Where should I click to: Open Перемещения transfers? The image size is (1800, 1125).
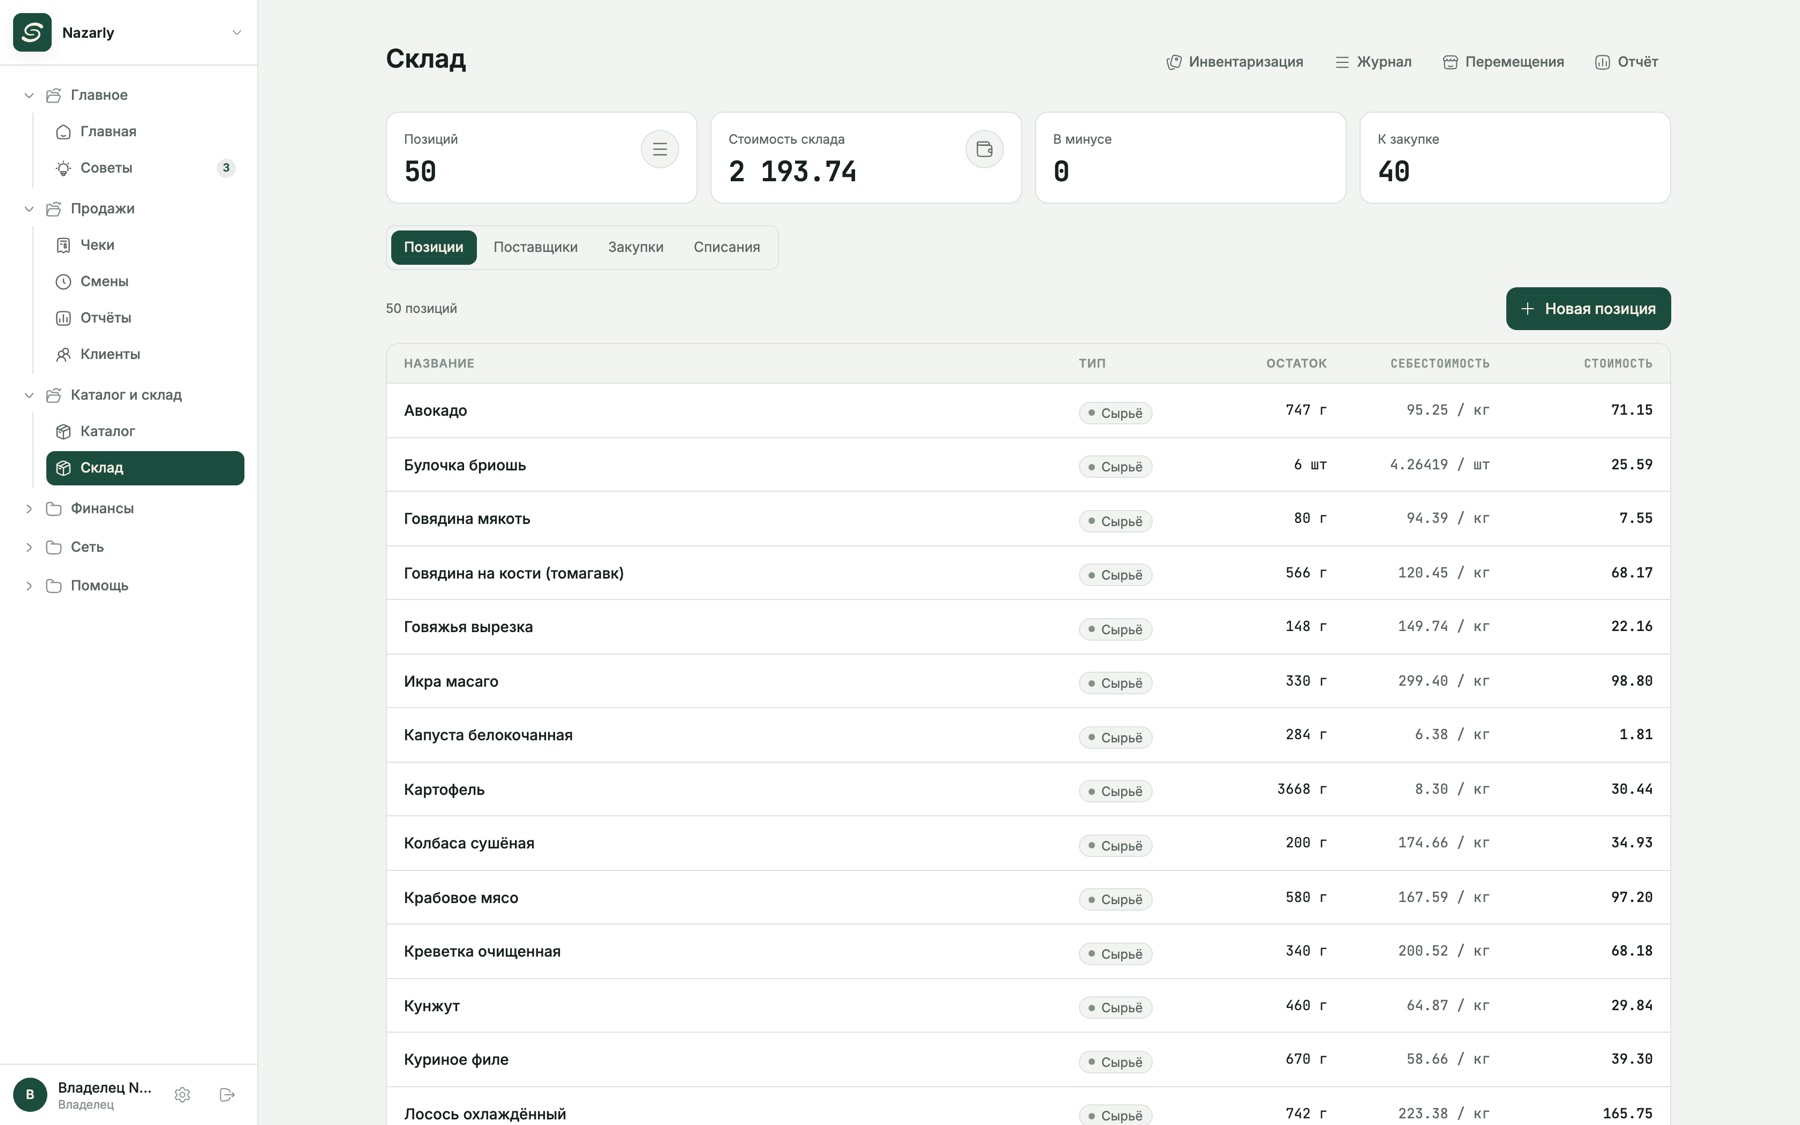click(1503, 62)
